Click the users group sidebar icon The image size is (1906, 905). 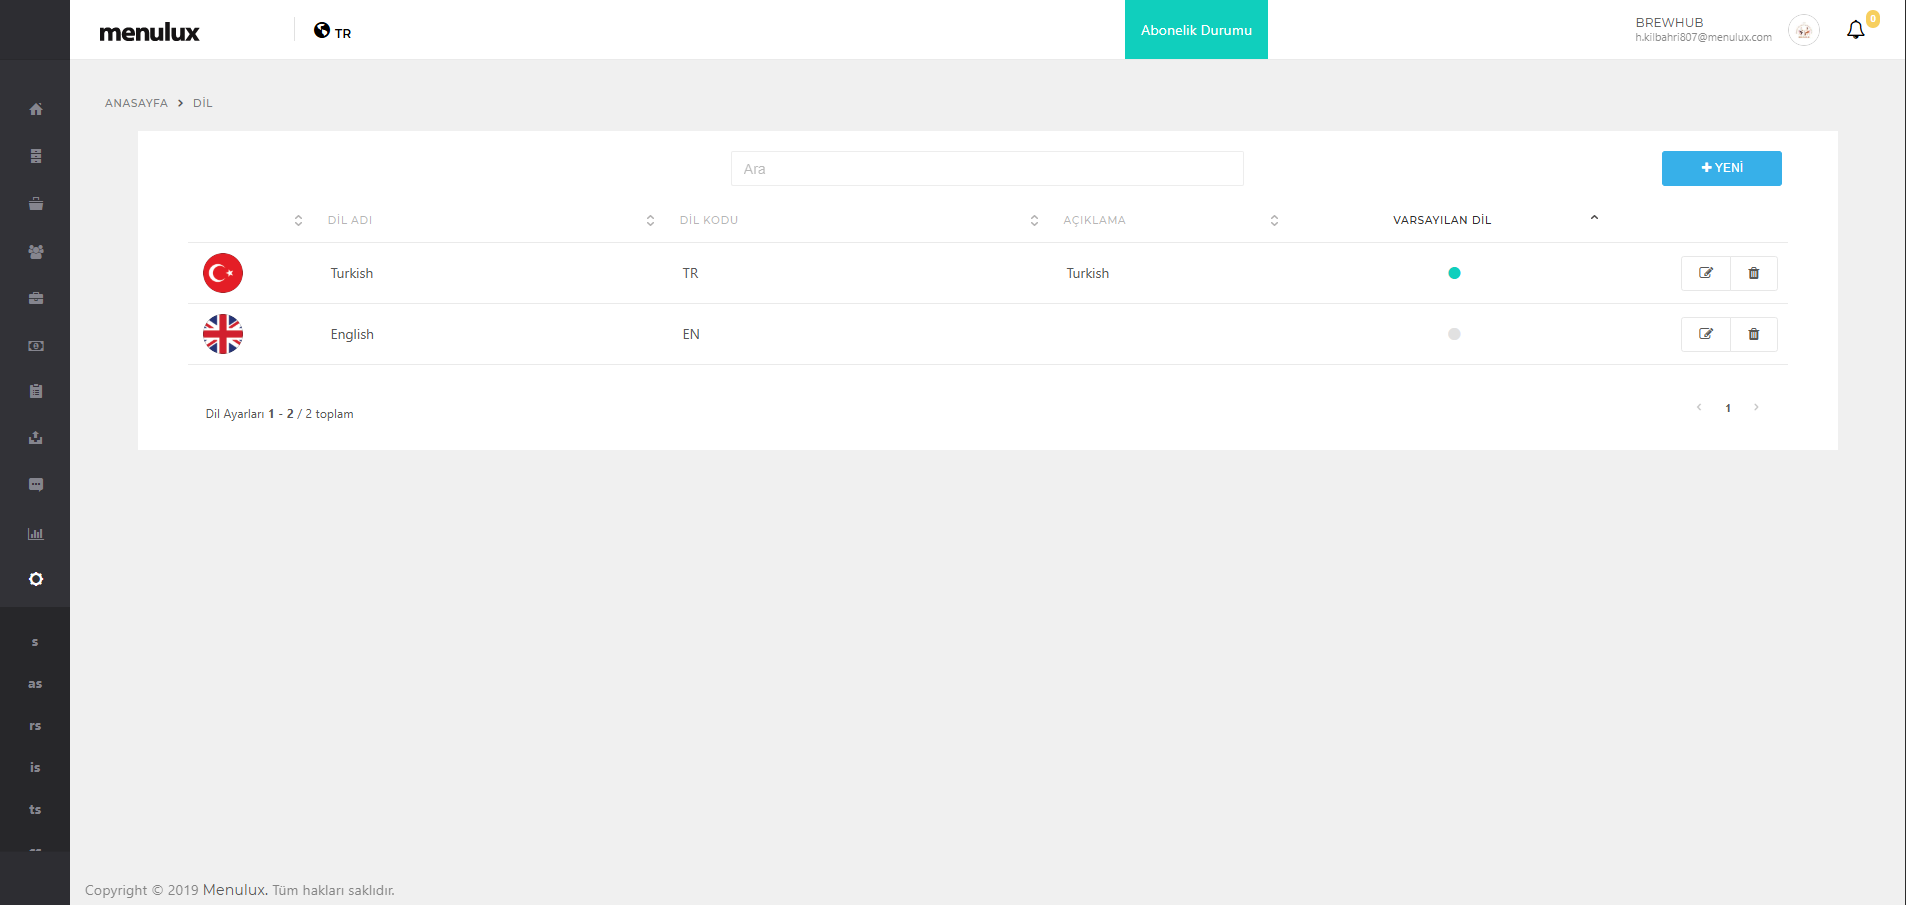[x=36, y=252]
